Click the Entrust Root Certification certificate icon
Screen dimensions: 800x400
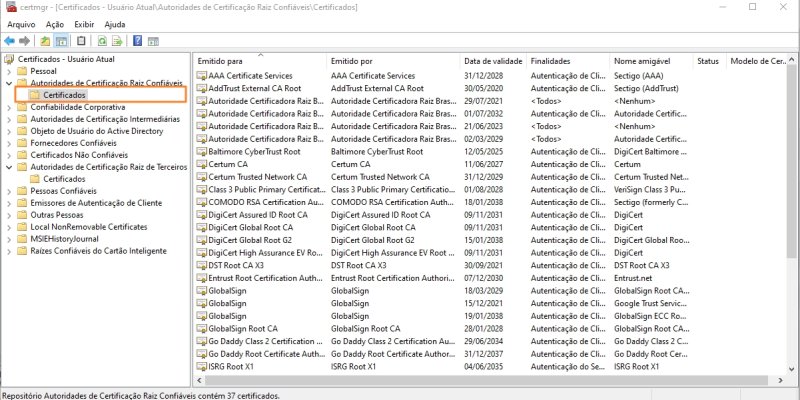click(202, 278)
